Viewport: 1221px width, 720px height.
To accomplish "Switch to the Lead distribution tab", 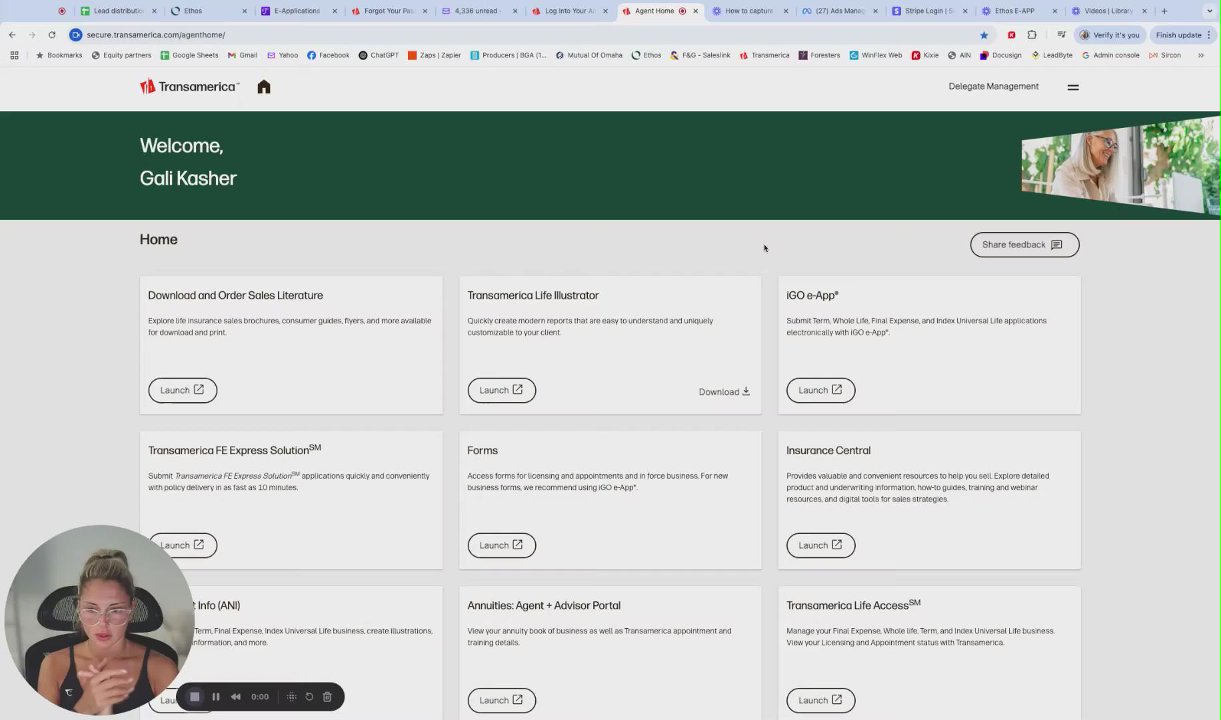I will coord(117,11).
